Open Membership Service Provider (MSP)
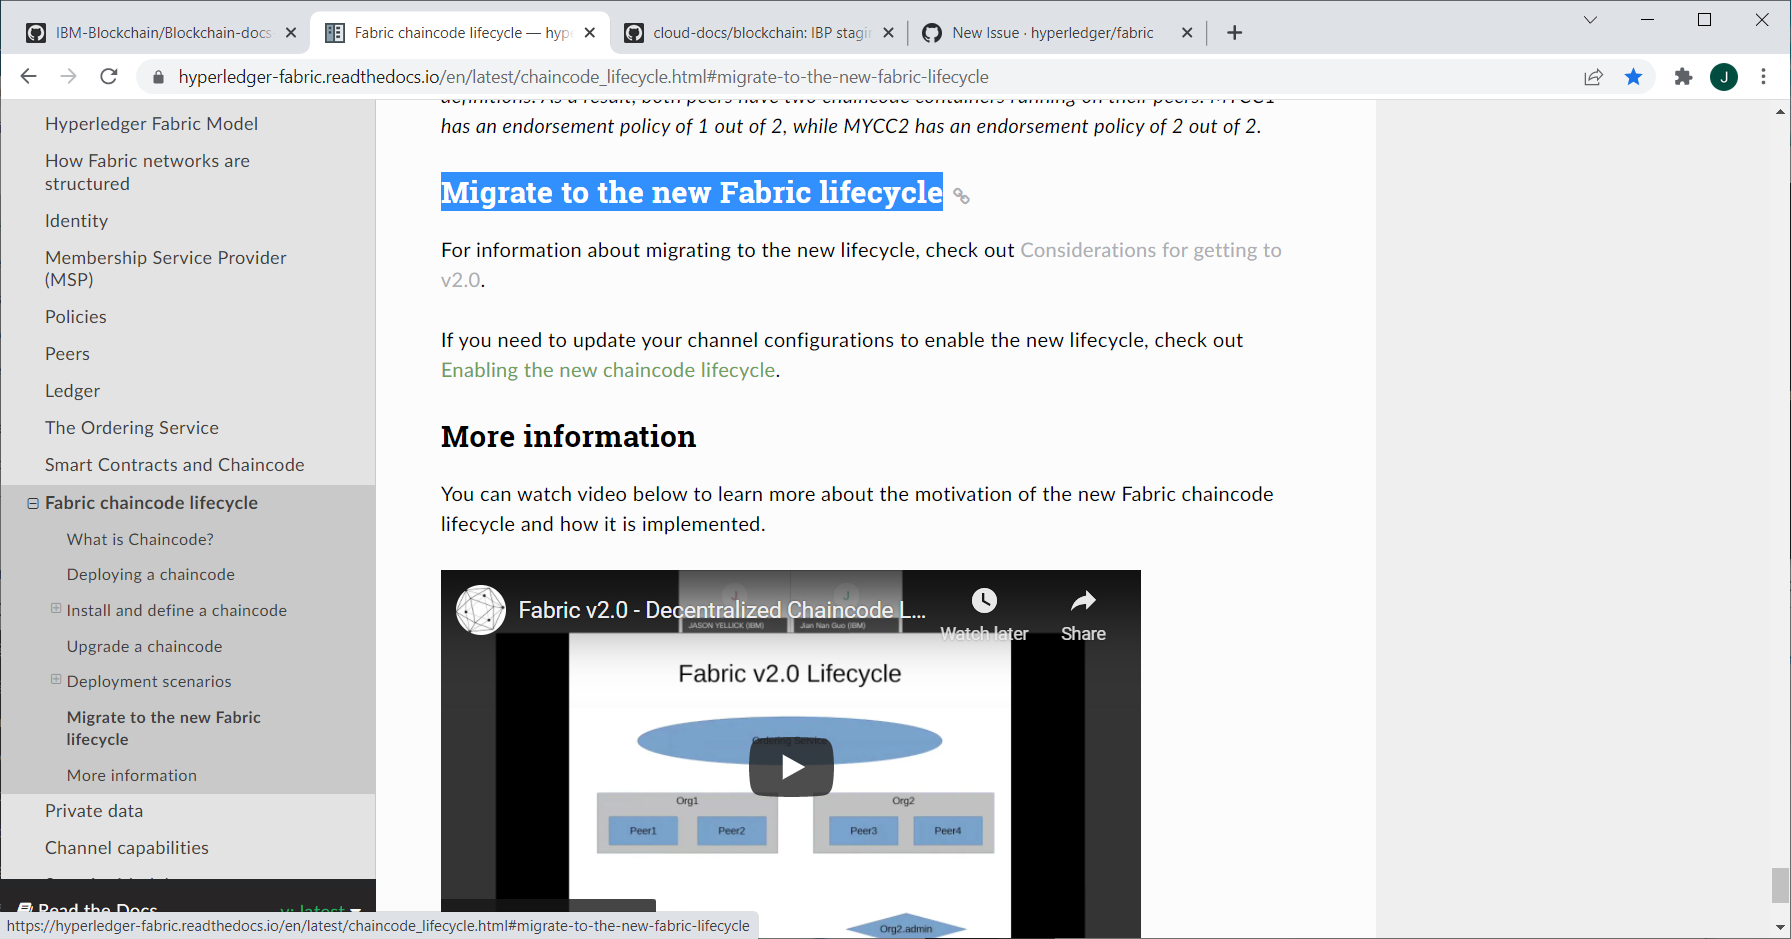This screenshot has width=1791, height=939. click(165, 269)
